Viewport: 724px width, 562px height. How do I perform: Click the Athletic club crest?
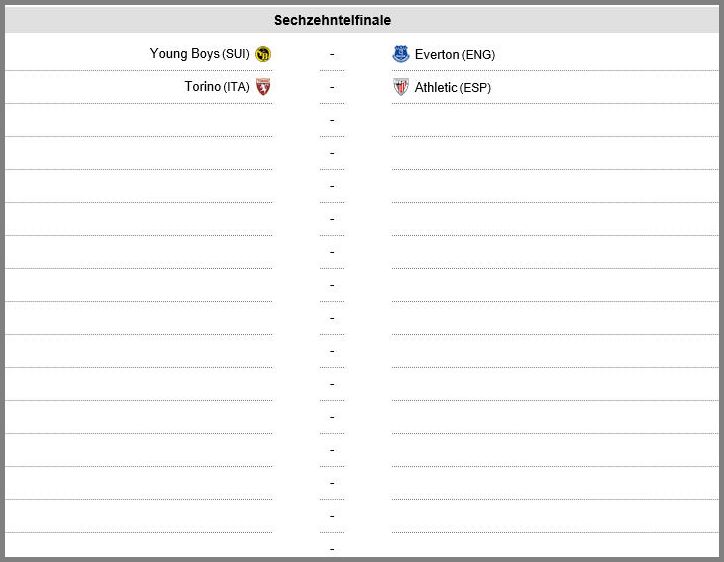[400, 87]
